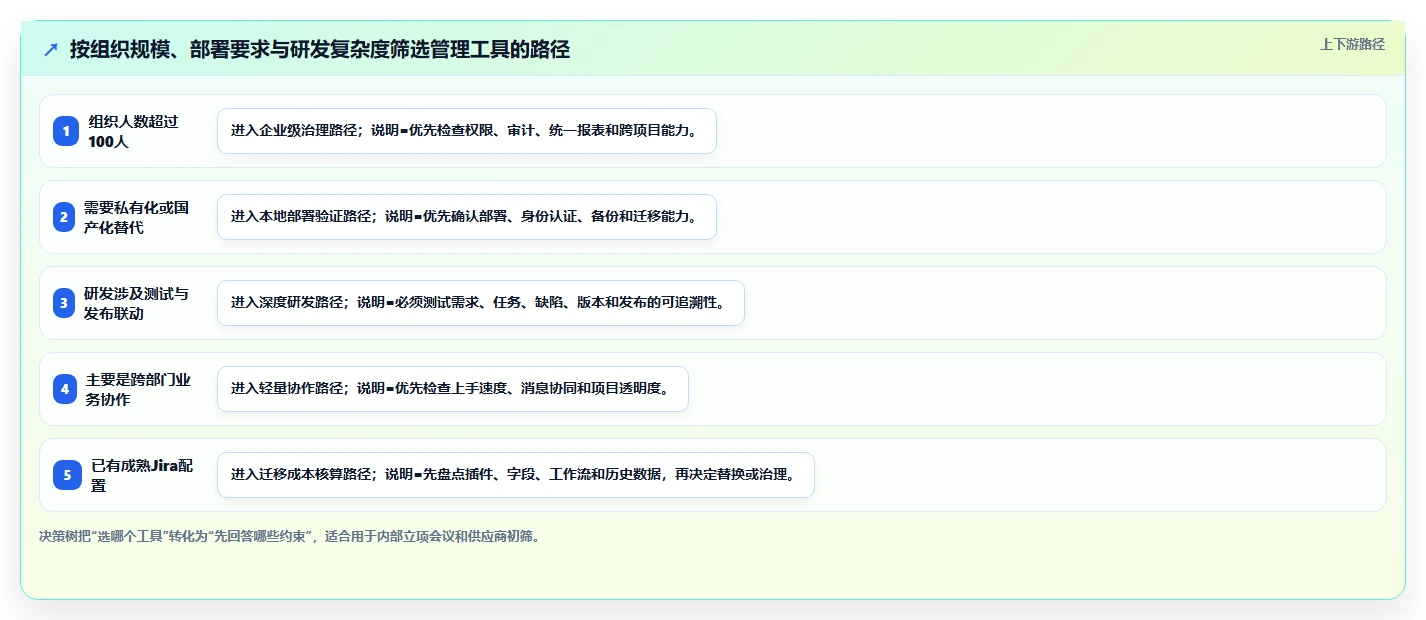Open the 进入轻量协作路径 result box
Image resolution: width=1426 pixels, height=620 pixels.
pyautogui.click(x=453, y=389)
